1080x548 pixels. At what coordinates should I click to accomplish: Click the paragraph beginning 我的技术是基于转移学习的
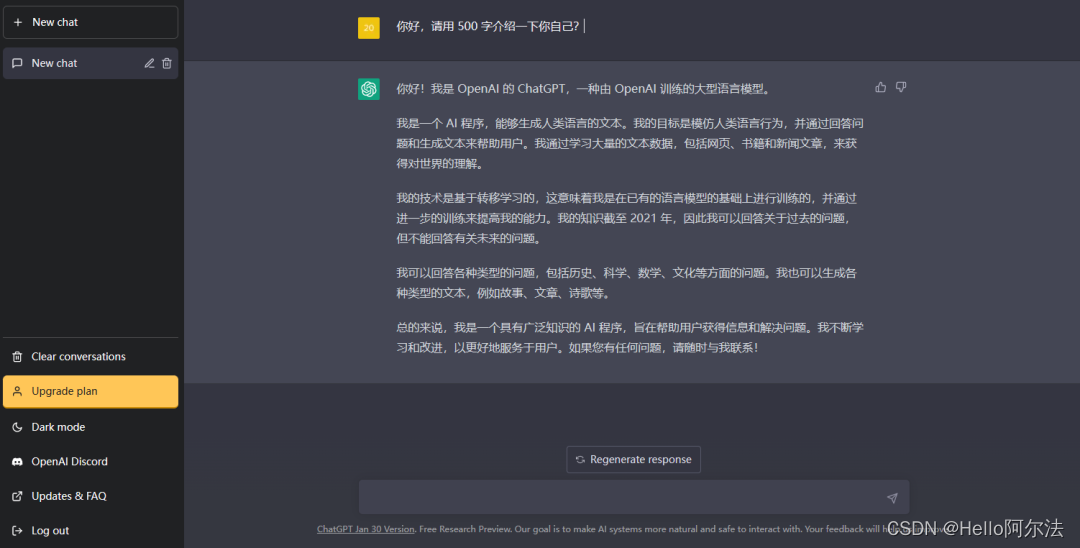coord(627,218)
